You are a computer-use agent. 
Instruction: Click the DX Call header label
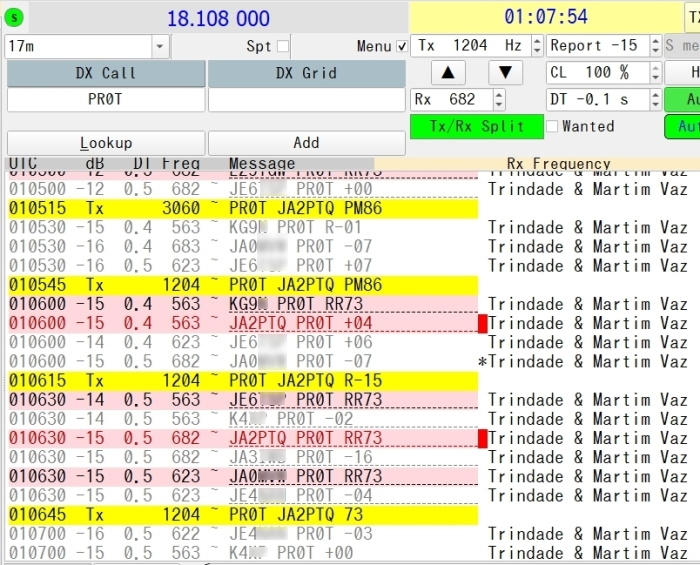[106, 73]
